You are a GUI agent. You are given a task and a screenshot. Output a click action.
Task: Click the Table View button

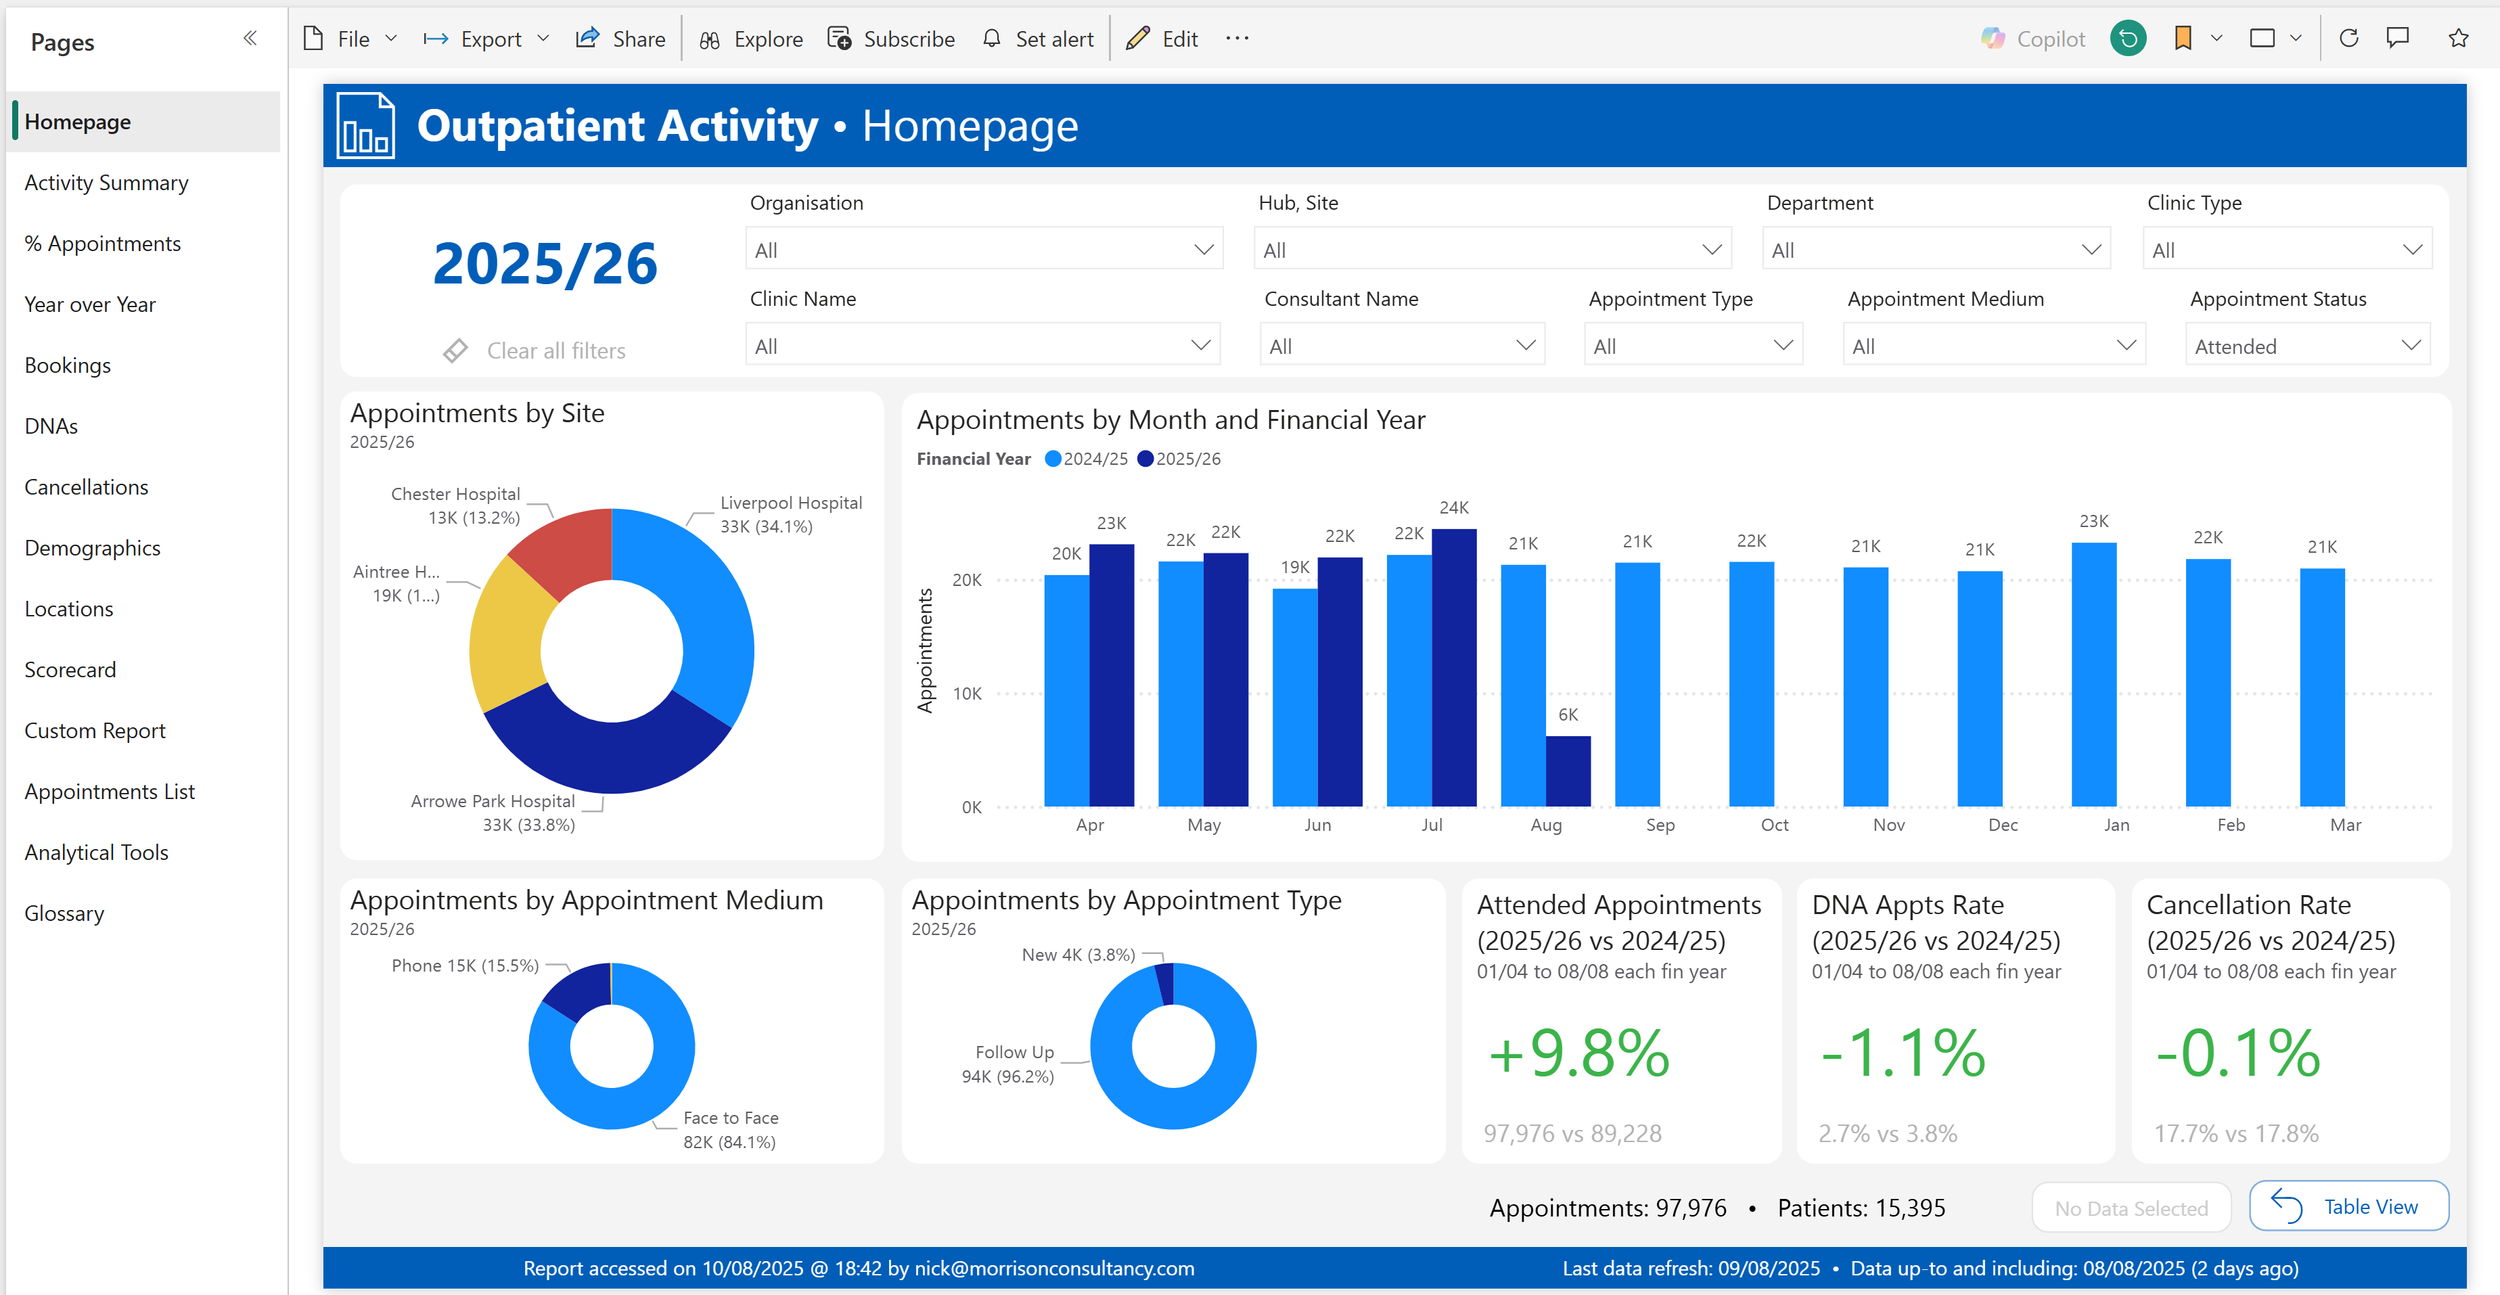pyautogui.click(x=2348, y=1206)
